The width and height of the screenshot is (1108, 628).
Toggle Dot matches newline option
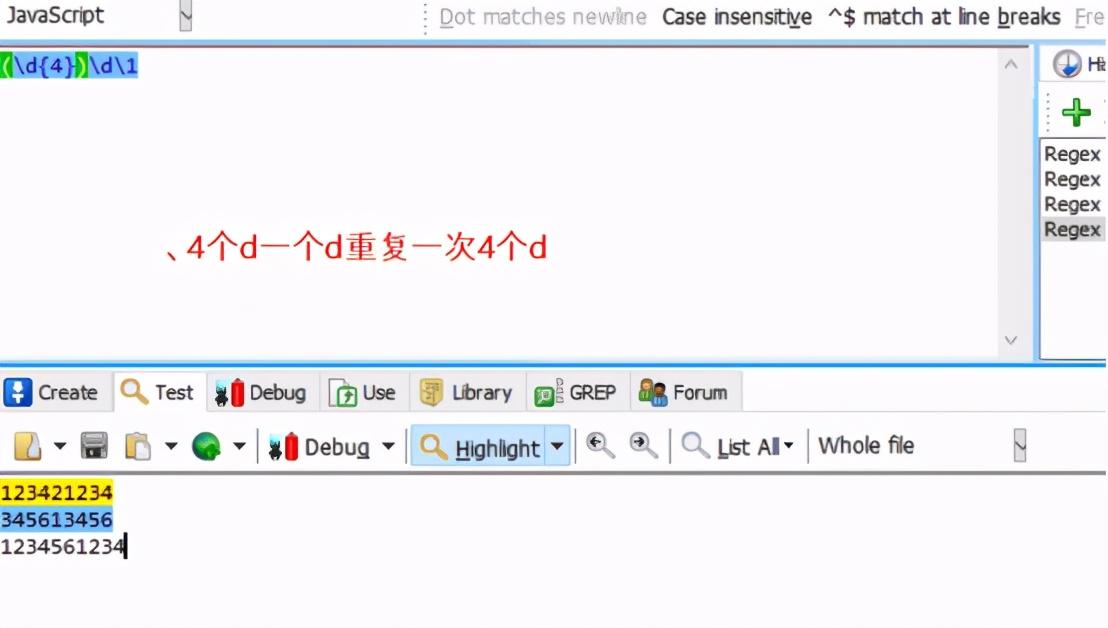[543, 17]
